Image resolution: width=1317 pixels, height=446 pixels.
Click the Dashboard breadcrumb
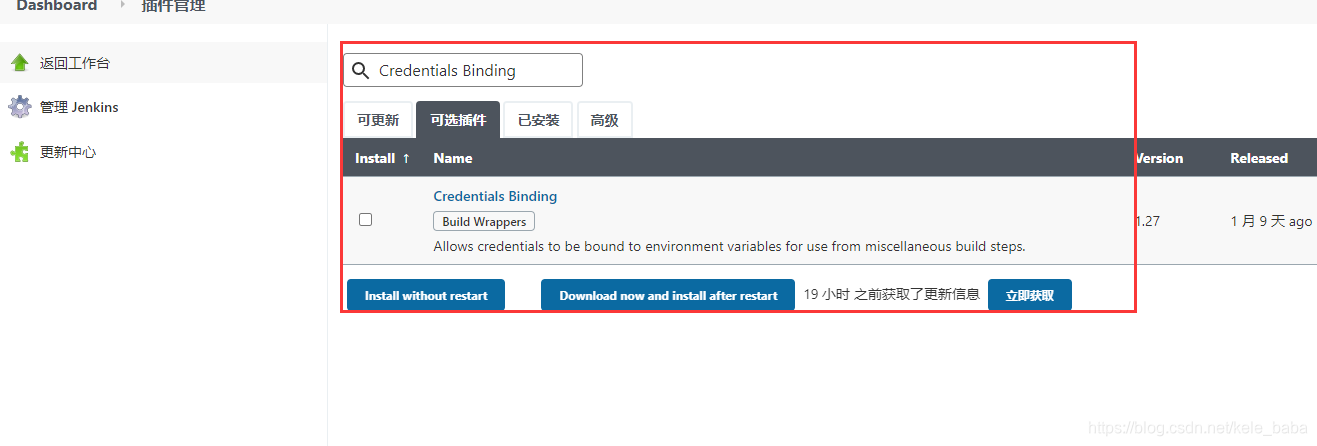coord(57,6)
